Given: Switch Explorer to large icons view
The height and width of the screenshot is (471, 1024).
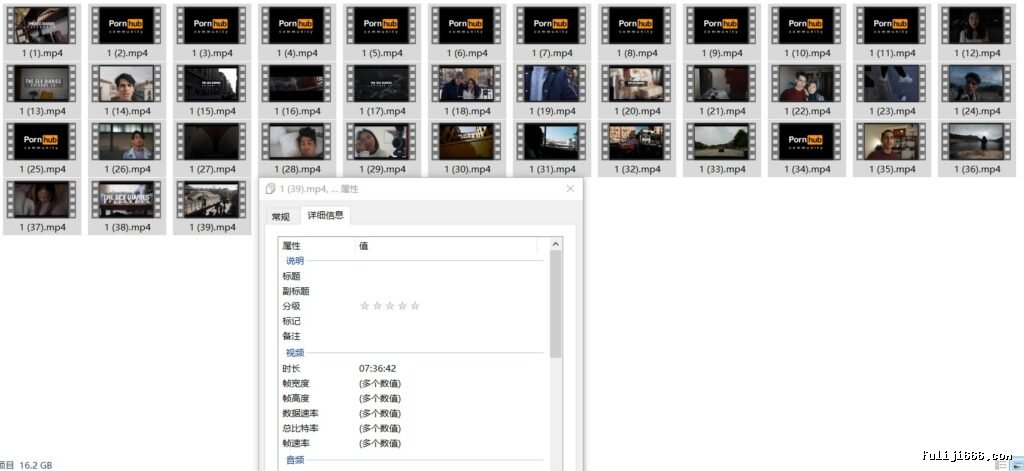Looking at the screenshot, I should 1016,465.
